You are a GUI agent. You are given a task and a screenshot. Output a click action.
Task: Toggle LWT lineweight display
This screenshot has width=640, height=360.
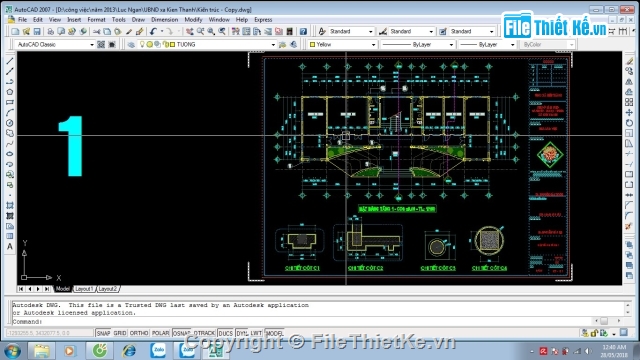256,333
